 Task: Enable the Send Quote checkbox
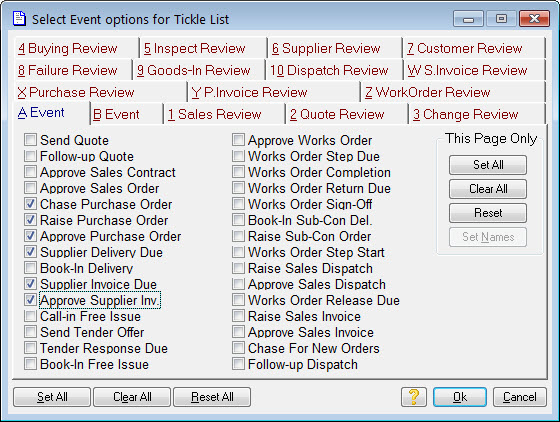(x=30, y=140)
